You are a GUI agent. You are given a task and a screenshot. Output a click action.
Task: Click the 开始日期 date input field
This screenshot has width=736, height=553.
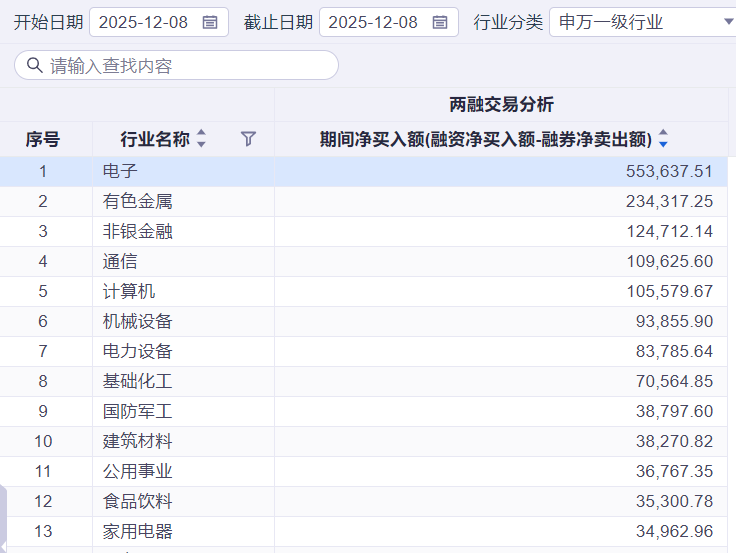coord(159,22)
